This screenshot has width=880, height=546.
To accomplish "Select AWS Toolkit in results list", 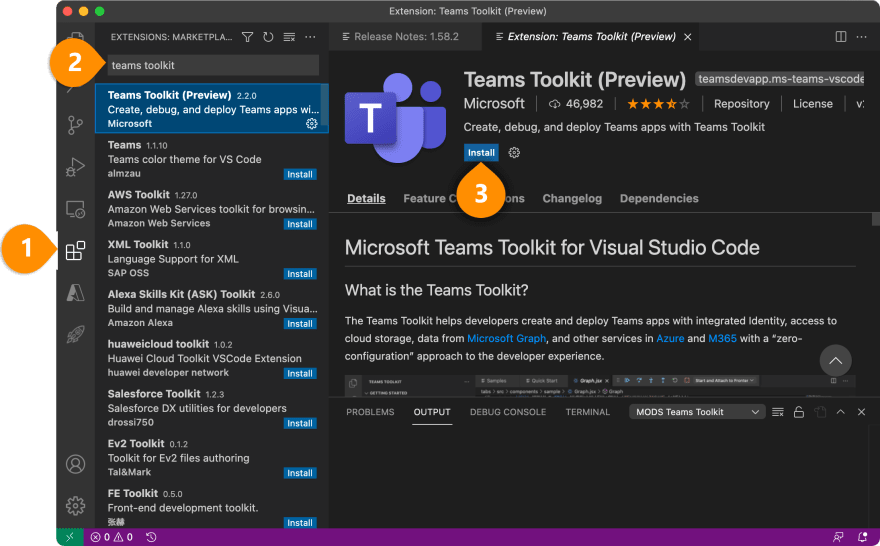I will (212, 209).
